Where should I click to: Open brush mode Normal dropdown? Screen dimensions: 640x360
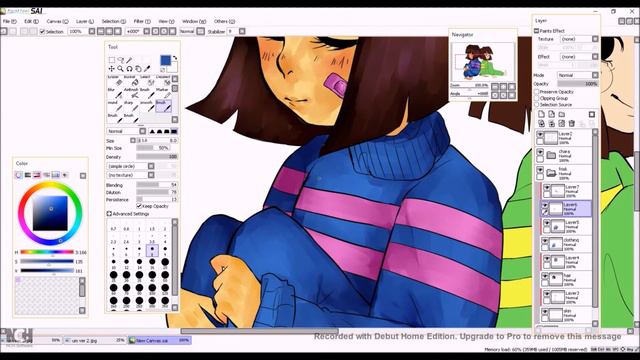(x=127, y=131)
